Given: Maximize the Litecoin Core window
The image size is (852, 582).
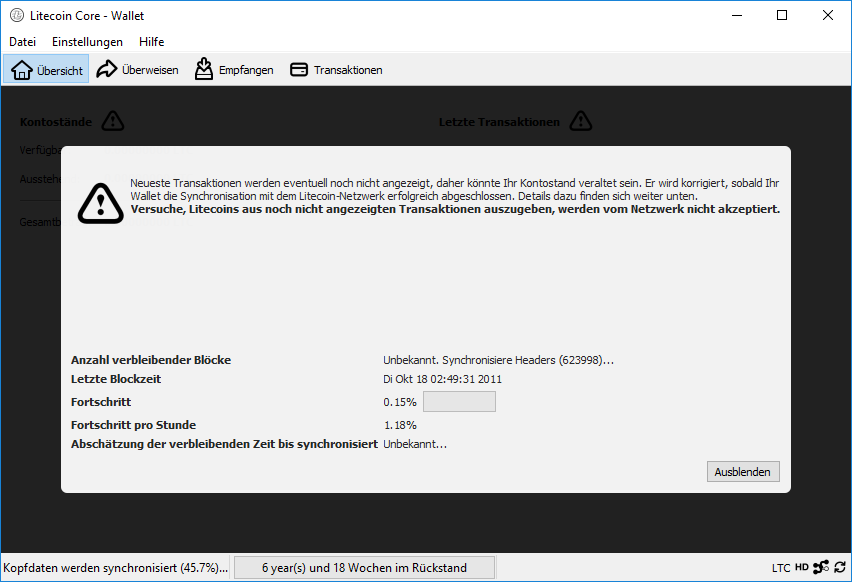Looking at the screenshot, I should click(x=782, y=15).
